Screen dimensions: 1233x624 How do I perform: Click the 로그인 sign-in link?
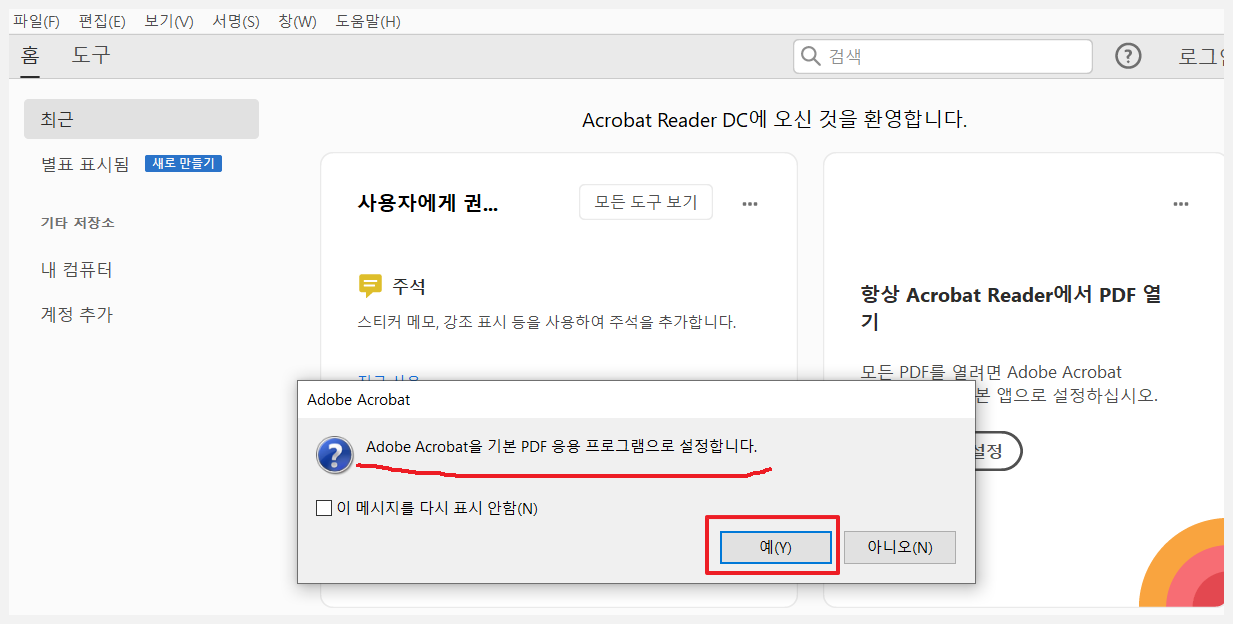point(1203,57)
